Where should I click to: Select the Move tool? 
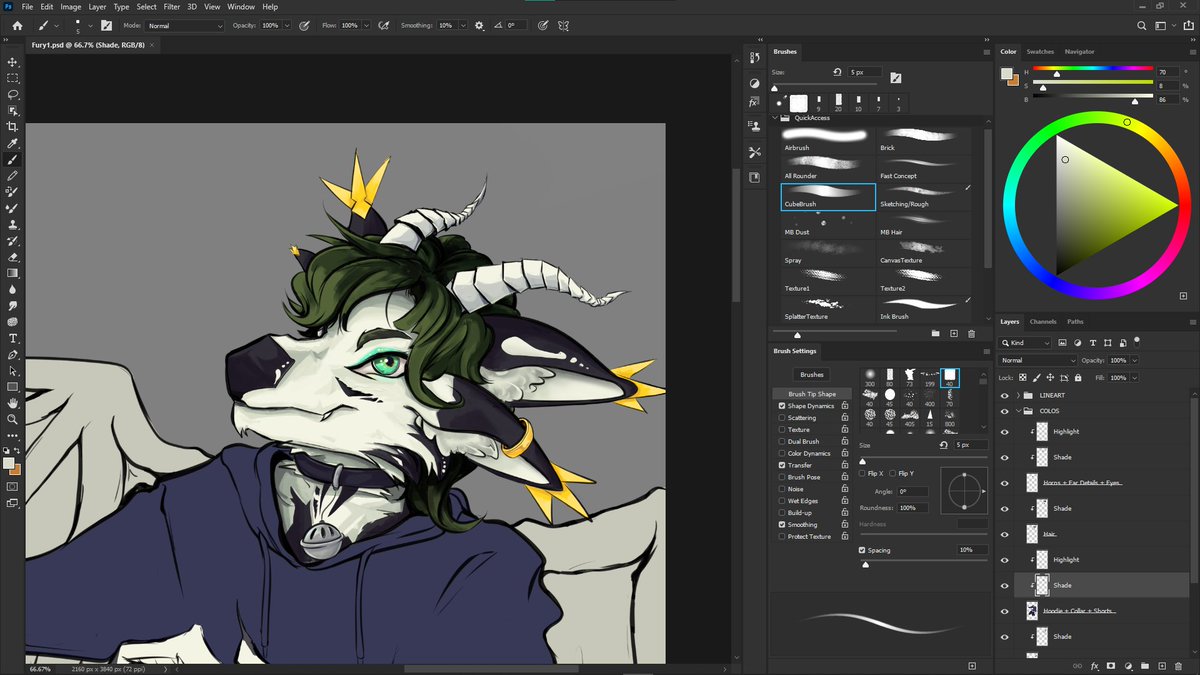click(13, 62)
